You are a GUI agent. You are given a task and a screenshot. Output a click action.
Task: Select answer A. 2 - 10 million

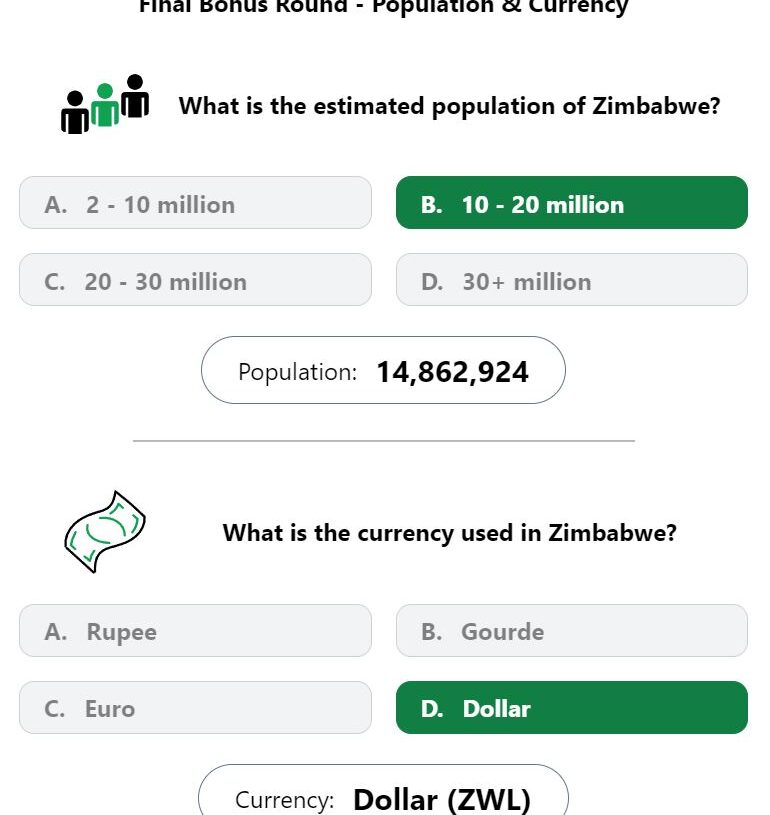tap(195, 203)
